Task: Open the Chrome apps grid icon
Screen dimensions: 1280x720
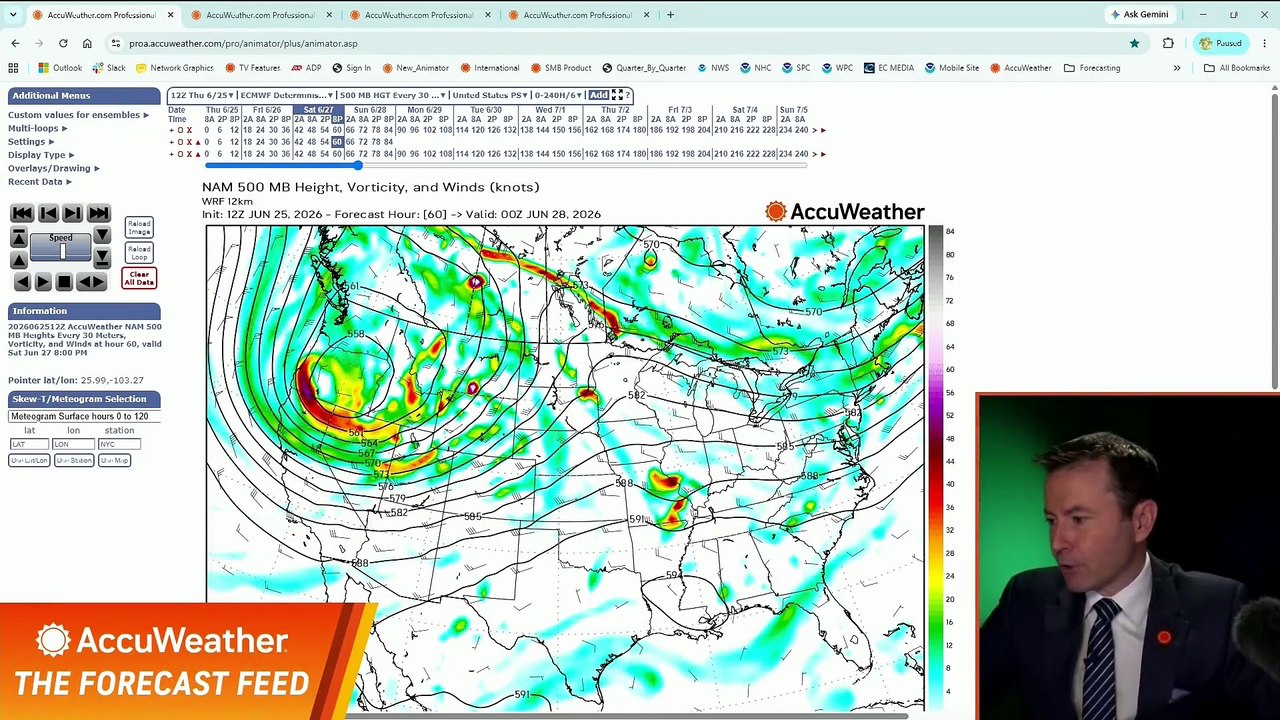Action: (x=13, y=68)
